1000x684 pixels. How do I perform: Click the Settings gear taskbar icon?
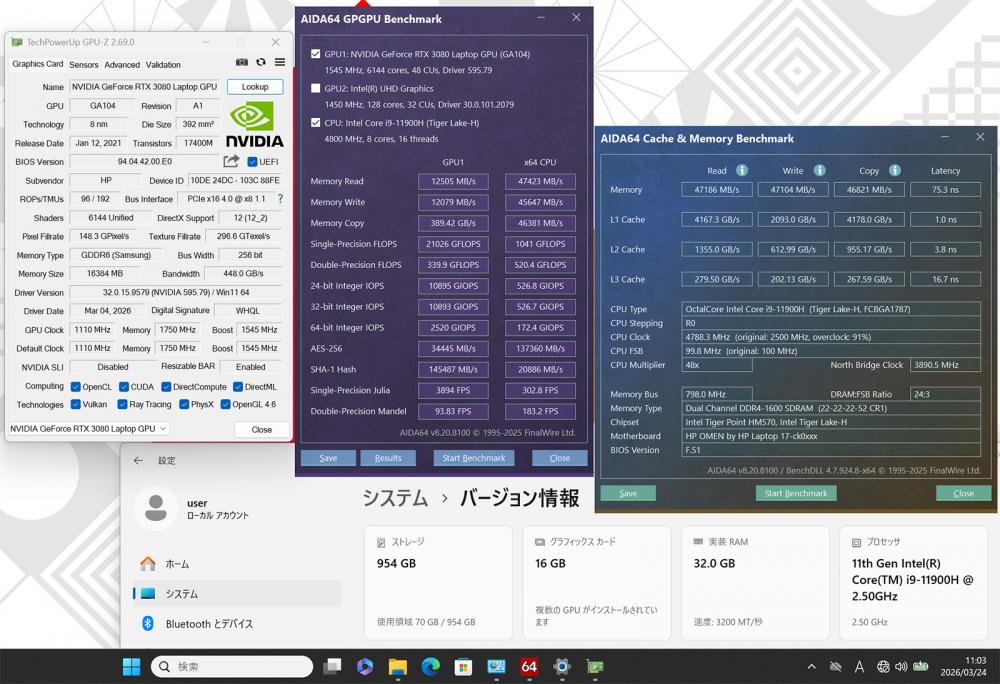(562, 667)
